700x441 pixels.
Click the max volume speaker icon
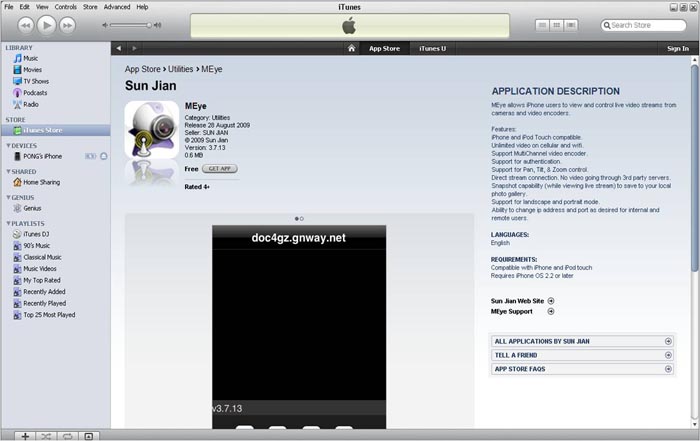pyautogui.click(x=157, y=25)
